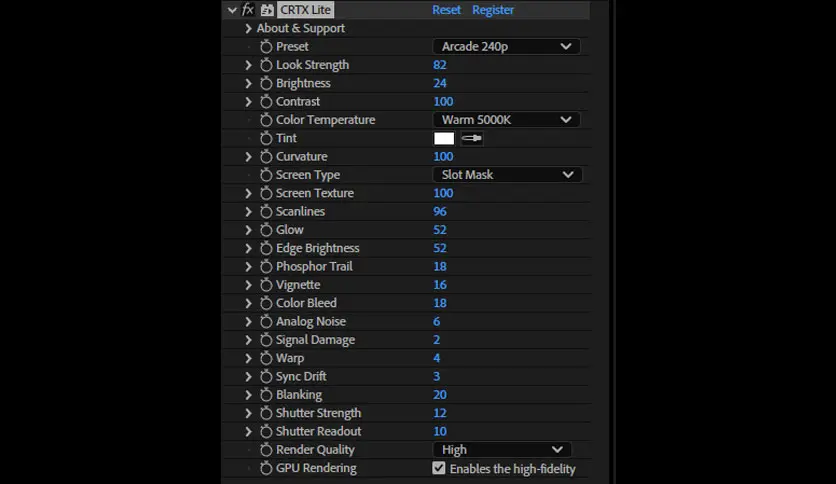Expand the Blanking property
Image resolution: width=836 pixels, height=484 pixels.
tap(248, 394)
